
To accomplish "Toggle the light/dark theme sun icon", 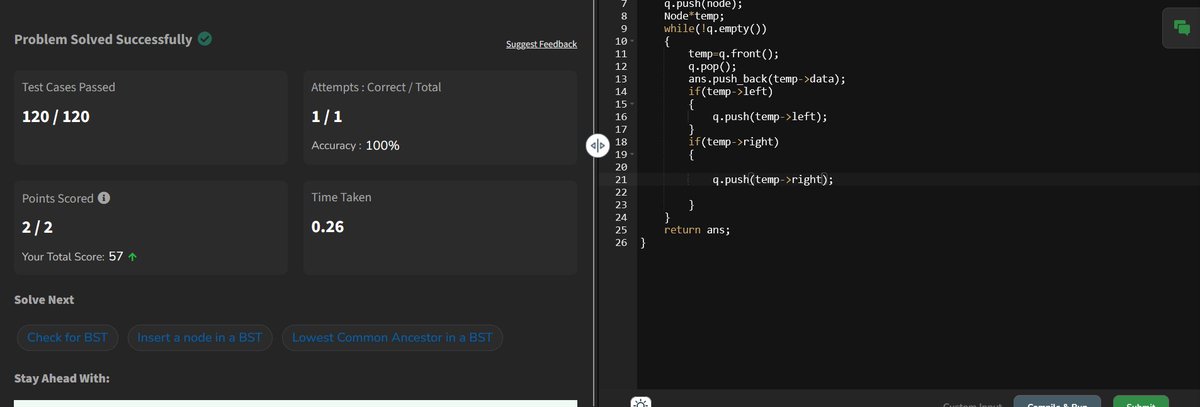I will point(641,403).
